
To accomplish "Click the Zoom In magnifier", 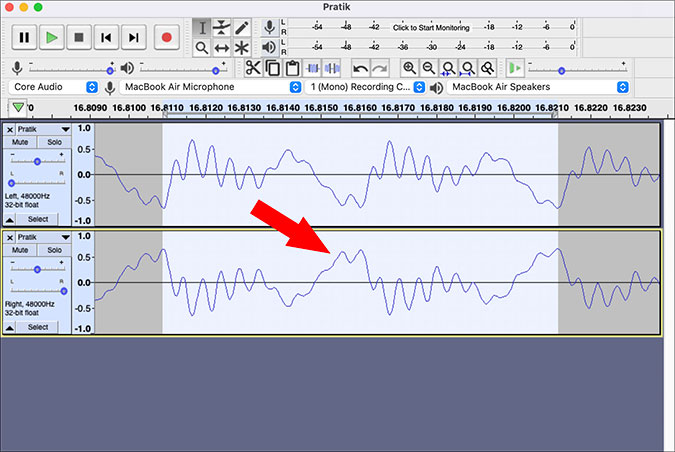I will click(x=409, y=68).
